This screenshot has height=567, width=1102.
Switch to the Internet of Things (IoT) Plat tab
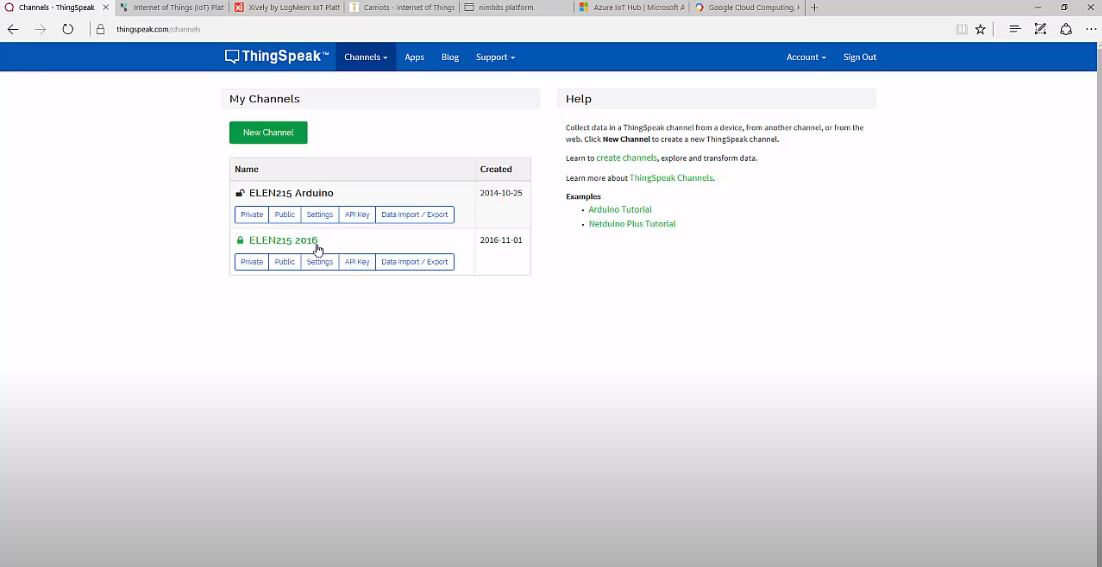point(171,8)
